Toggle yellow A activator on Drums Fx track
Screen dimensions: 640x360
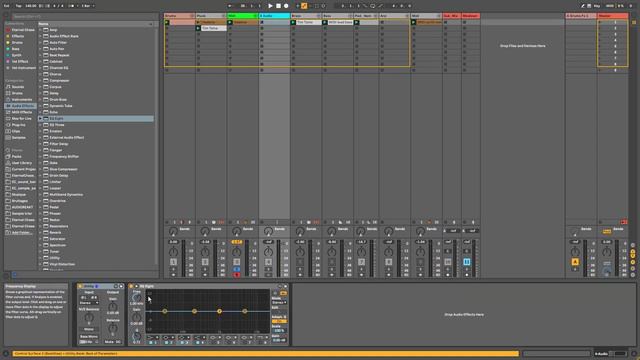(575, 262)
